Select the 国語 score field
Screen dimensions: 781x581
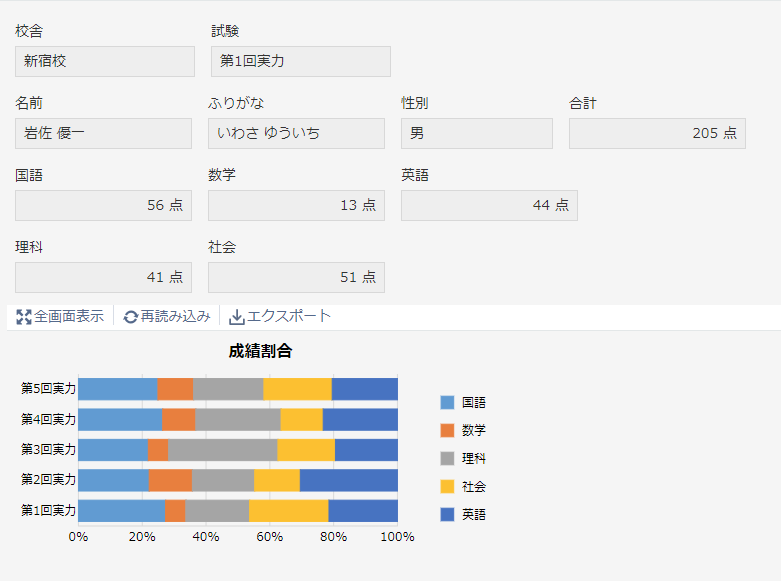[x=103, y=205]
